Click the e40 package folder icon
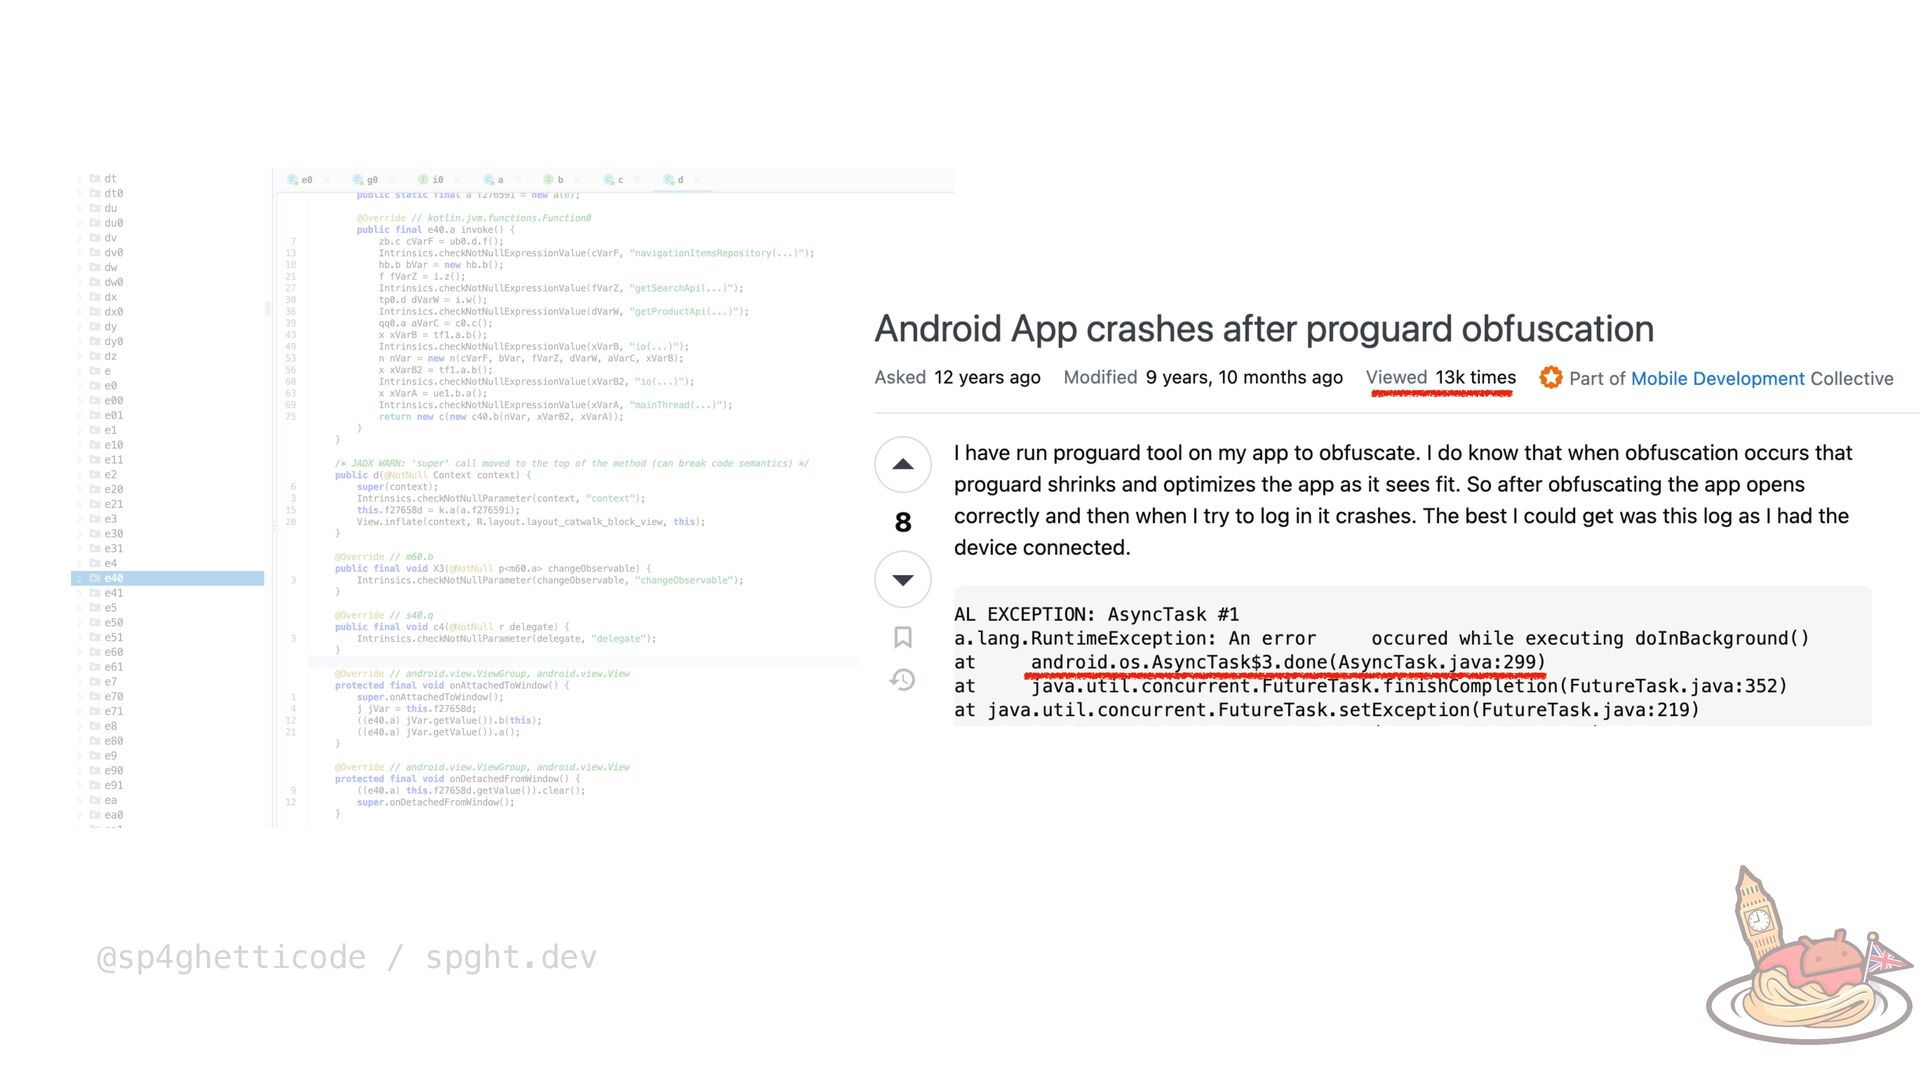 (95, 578)
